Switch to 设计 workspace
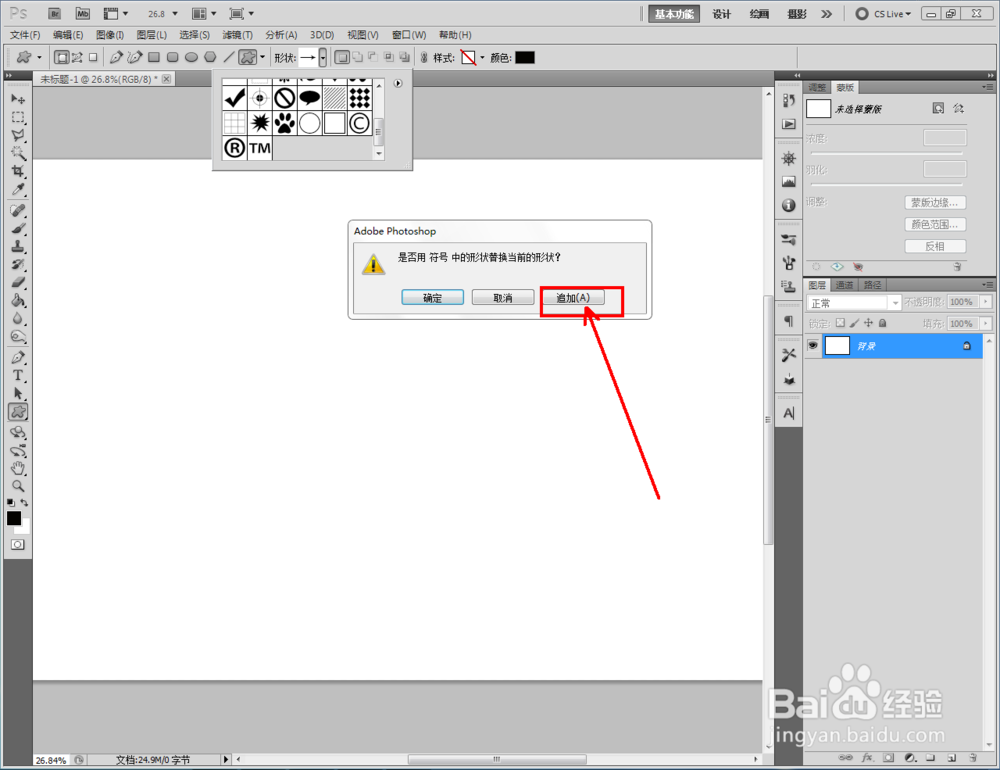The image size is (1000, 770). point(721,13)
